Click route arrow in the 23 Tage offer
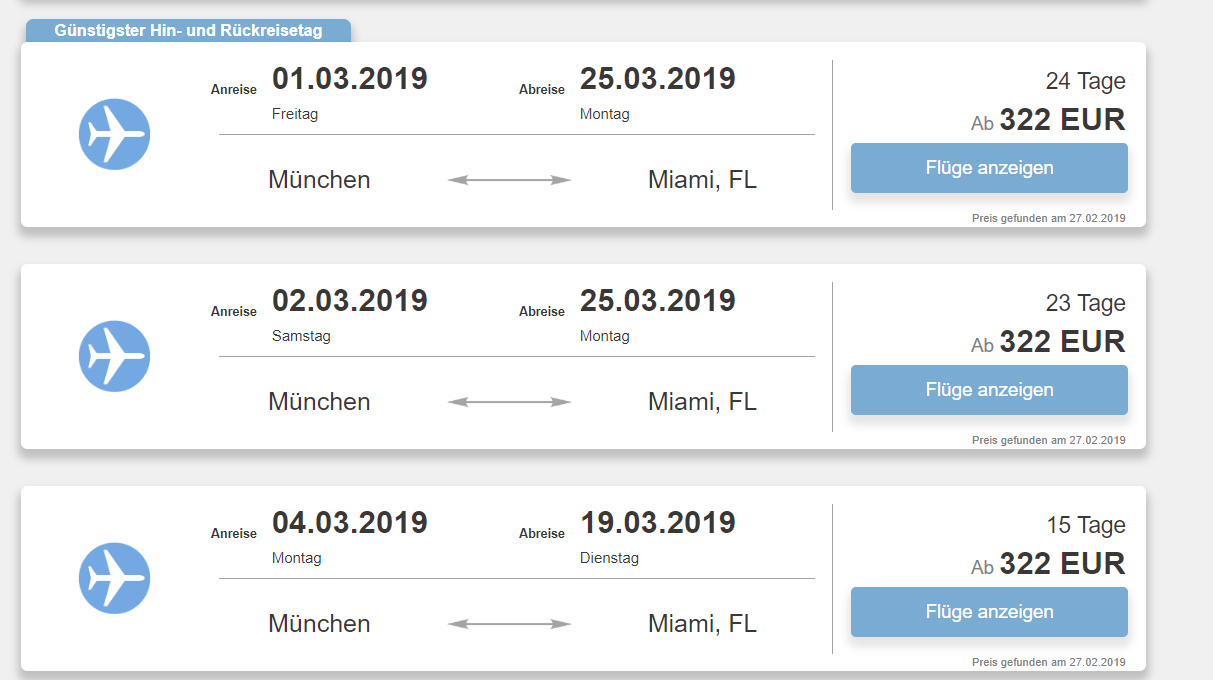Viewport: 1213px width, 680px height. pos(509,402)
